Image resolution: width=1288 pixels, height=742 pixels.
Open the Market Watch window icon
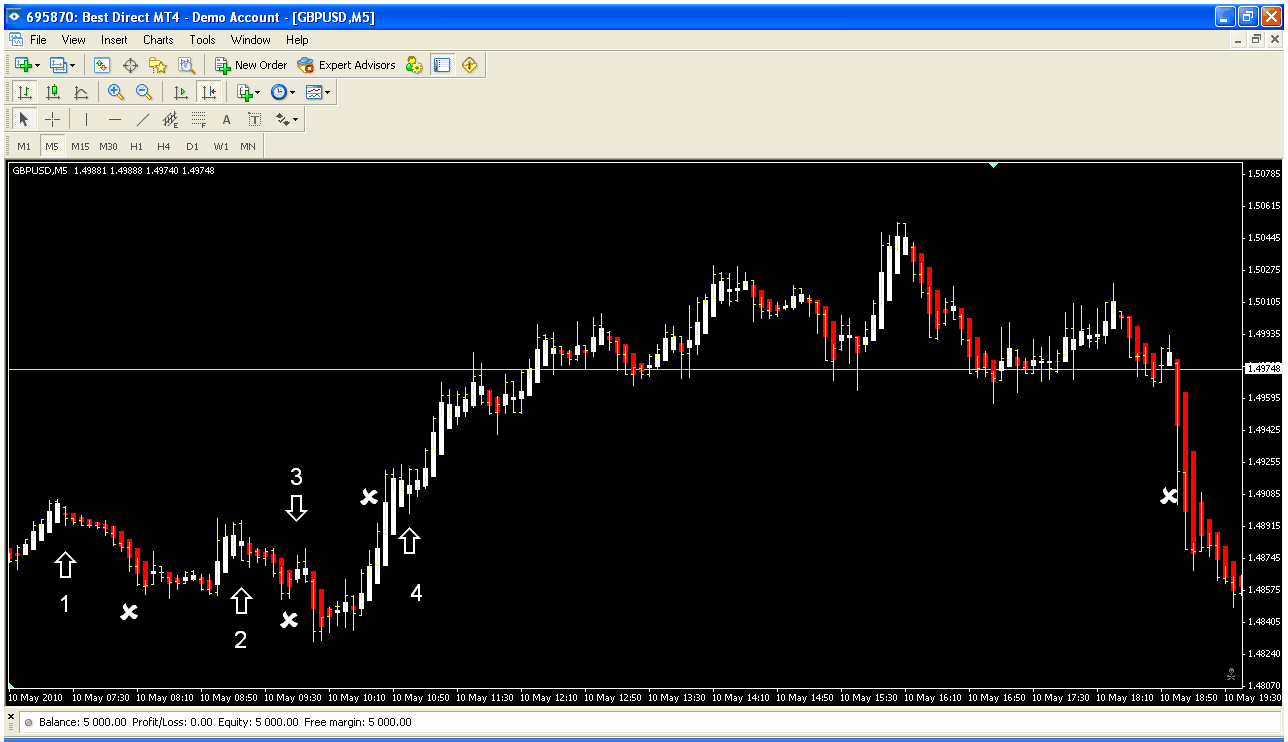click(x=101, y=65)
